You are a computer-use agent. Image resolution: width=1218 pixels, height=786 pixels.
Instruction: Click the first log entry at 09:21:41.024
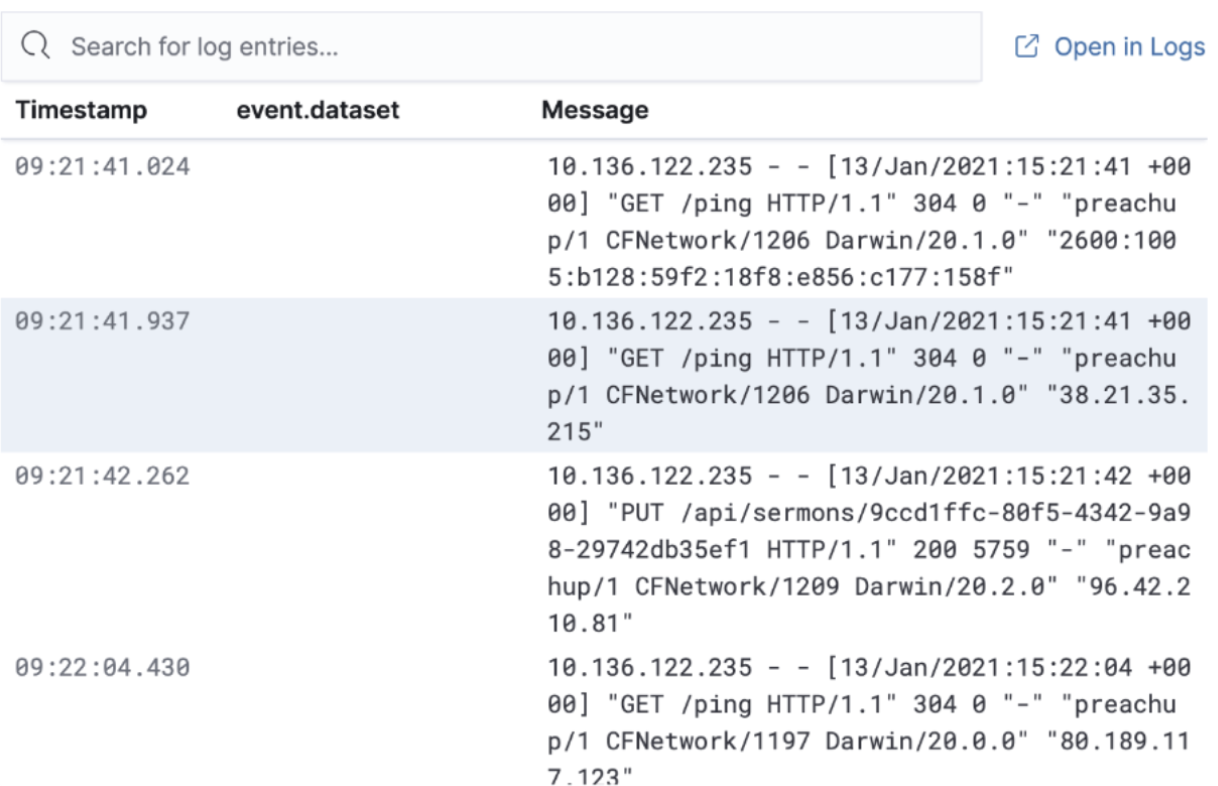pyautogui.click(x=600, y=222)
